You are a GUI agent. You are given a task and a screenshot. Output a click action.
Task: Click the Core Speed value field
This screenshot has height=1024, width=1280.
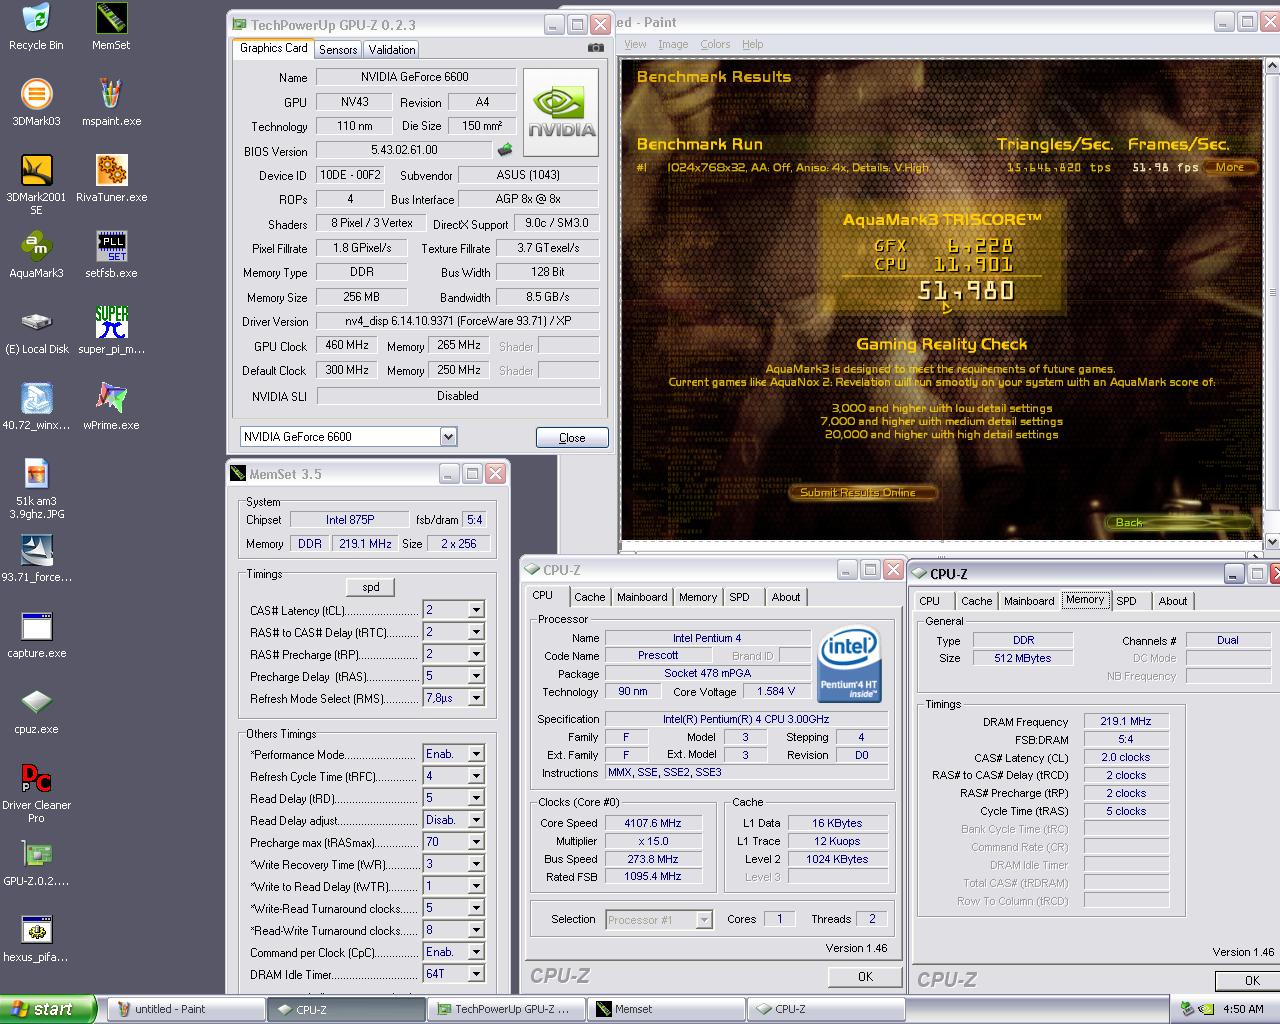652,823
